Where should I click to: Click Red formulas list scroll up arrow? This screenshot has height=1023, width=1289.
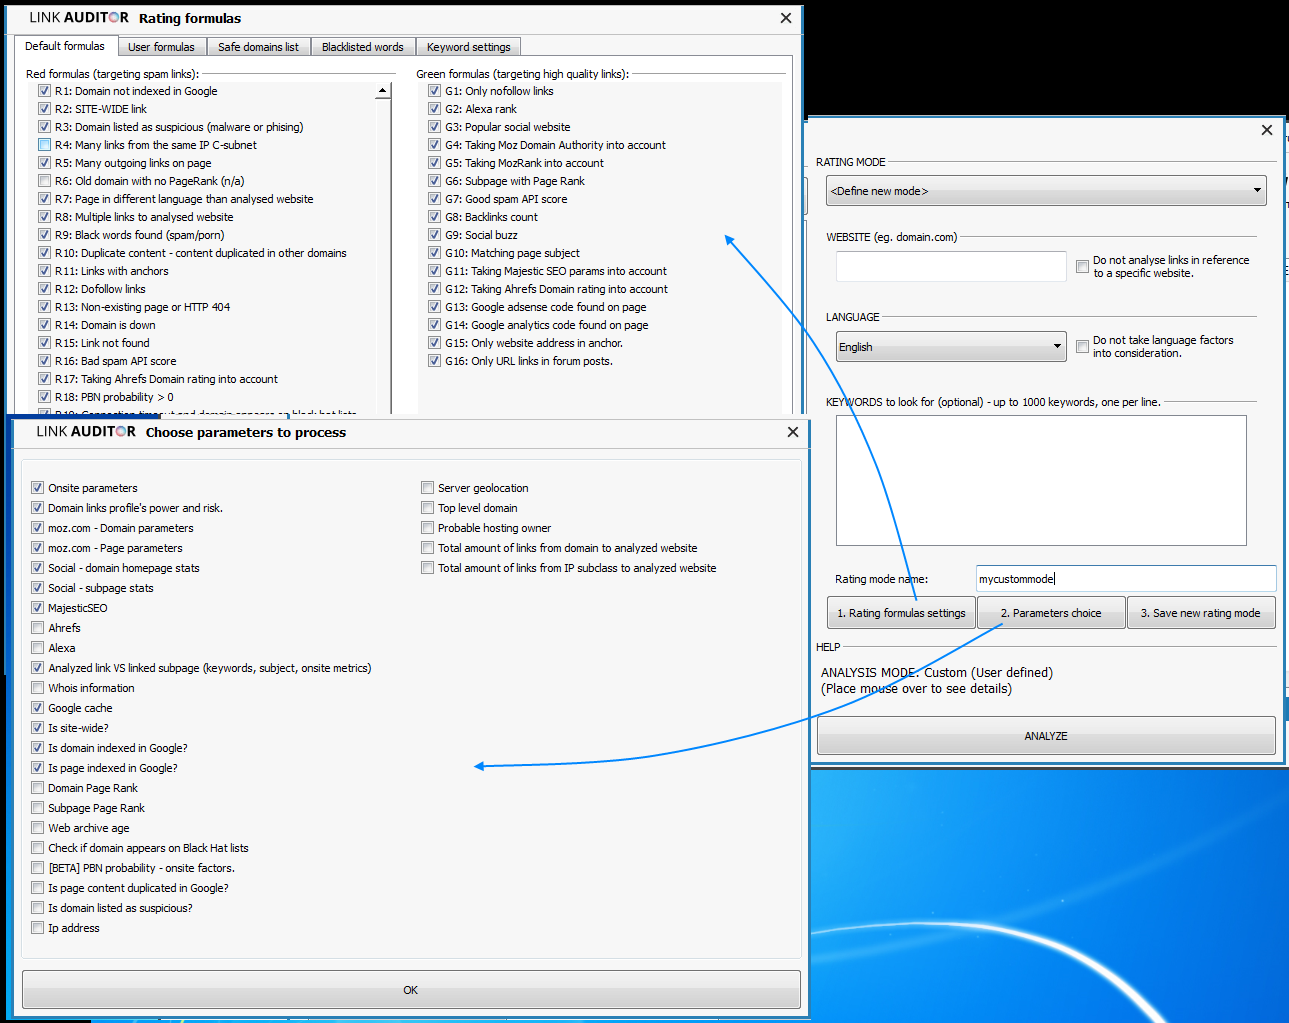point(382,91)
